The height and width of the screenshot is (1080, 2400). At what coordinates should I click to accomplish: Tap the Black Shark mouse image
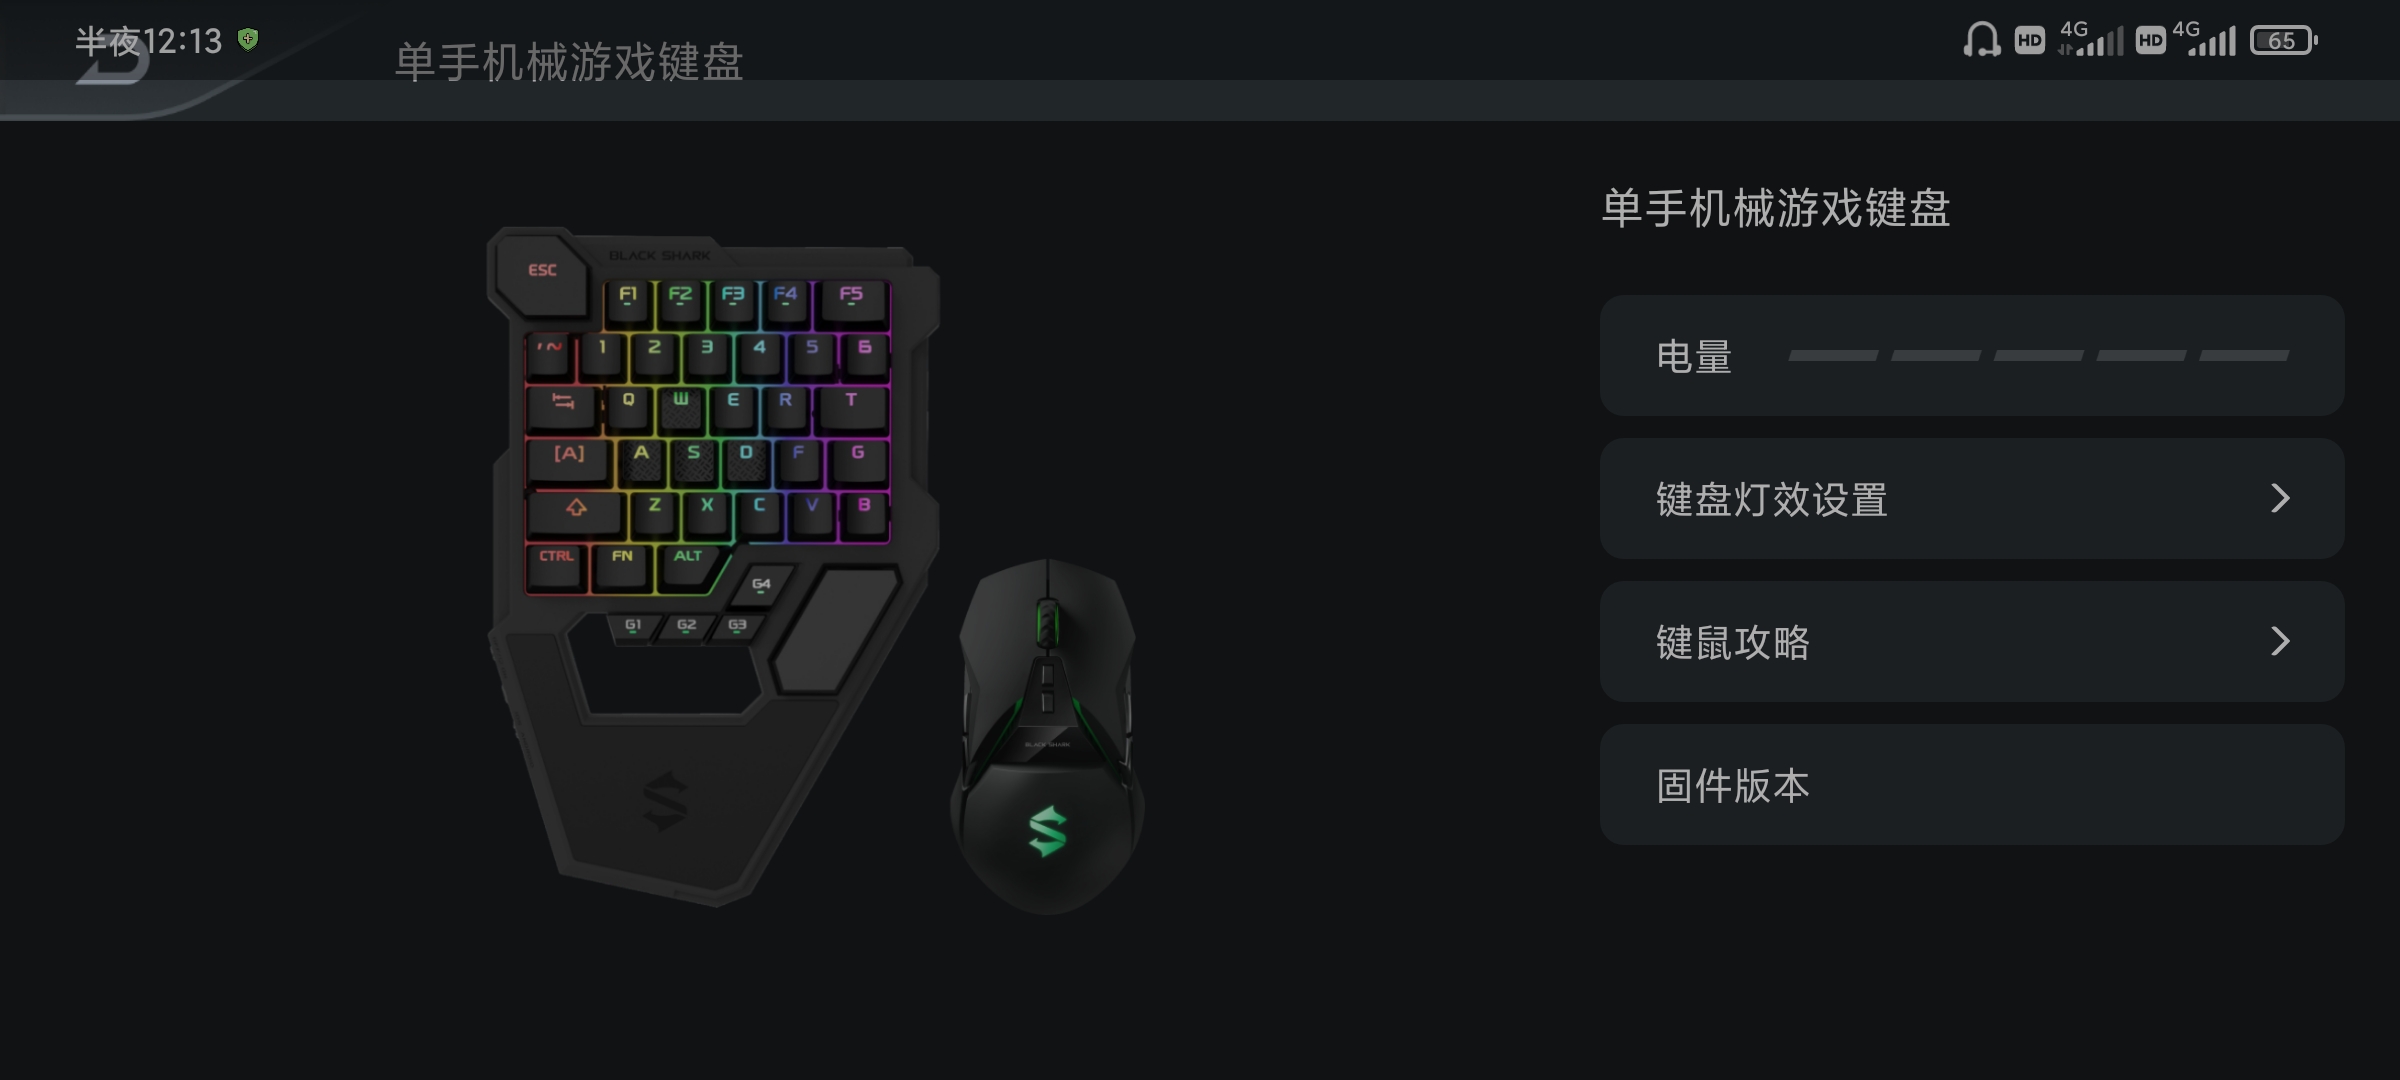[1047, 736]
